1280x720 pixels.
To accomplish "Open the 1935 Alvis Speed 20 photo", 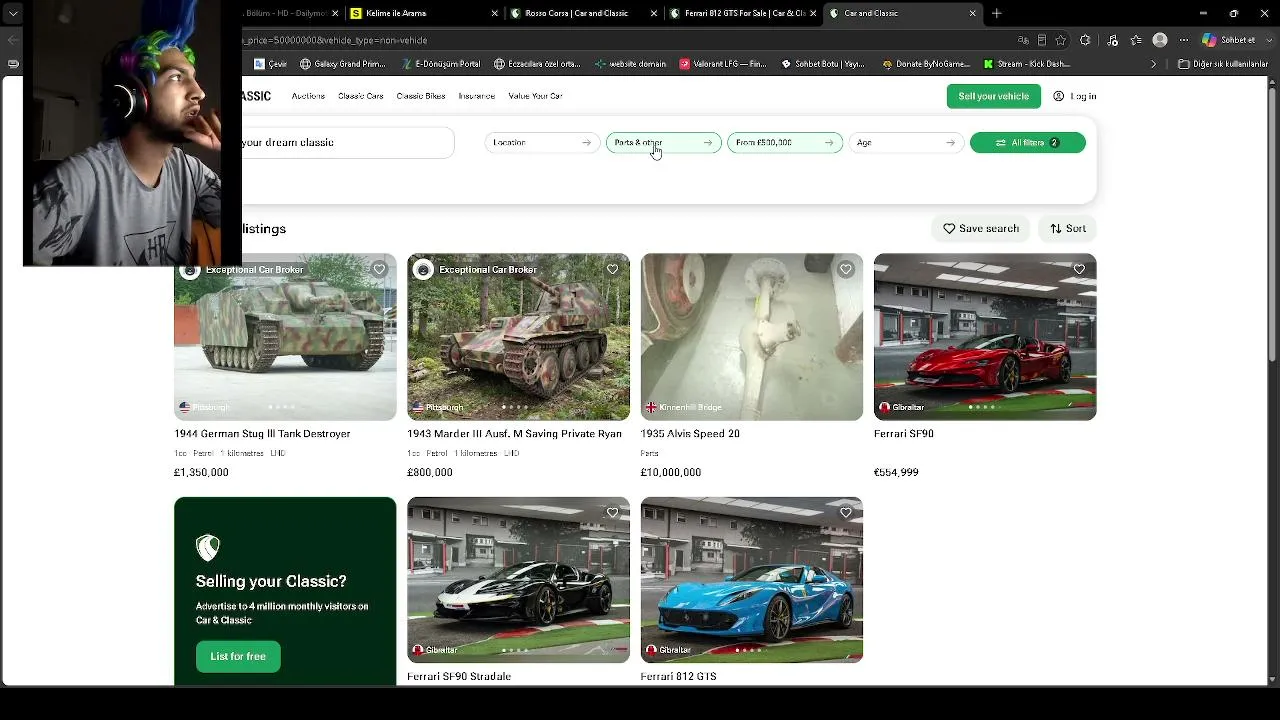I will click(x=752, y=337).
